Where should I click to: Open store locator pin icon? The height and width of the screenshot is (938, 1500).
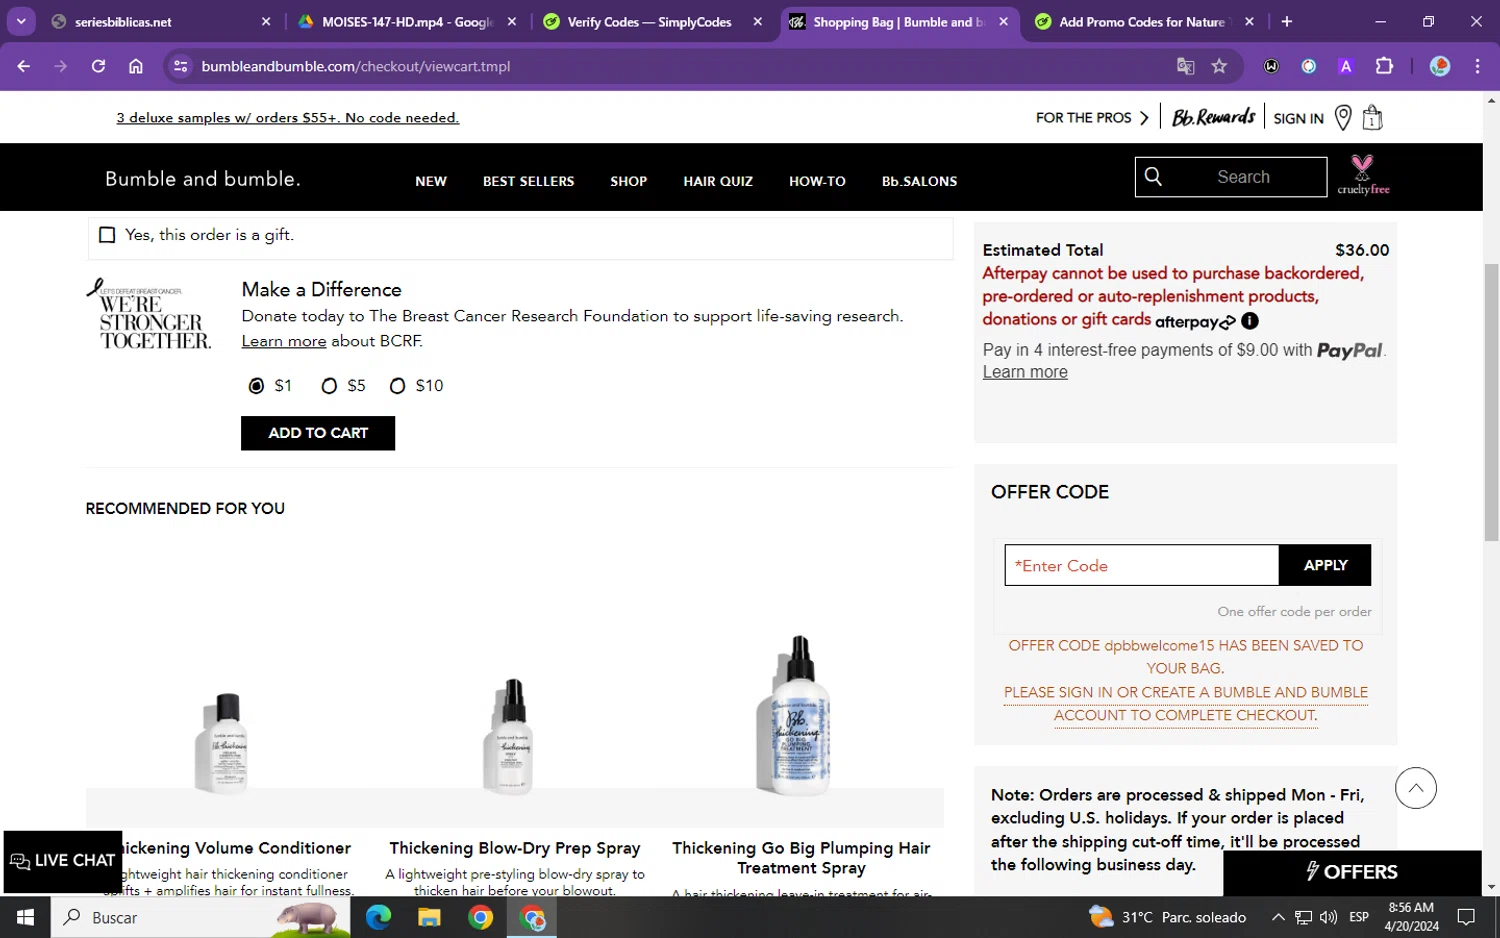[1343, 118]
